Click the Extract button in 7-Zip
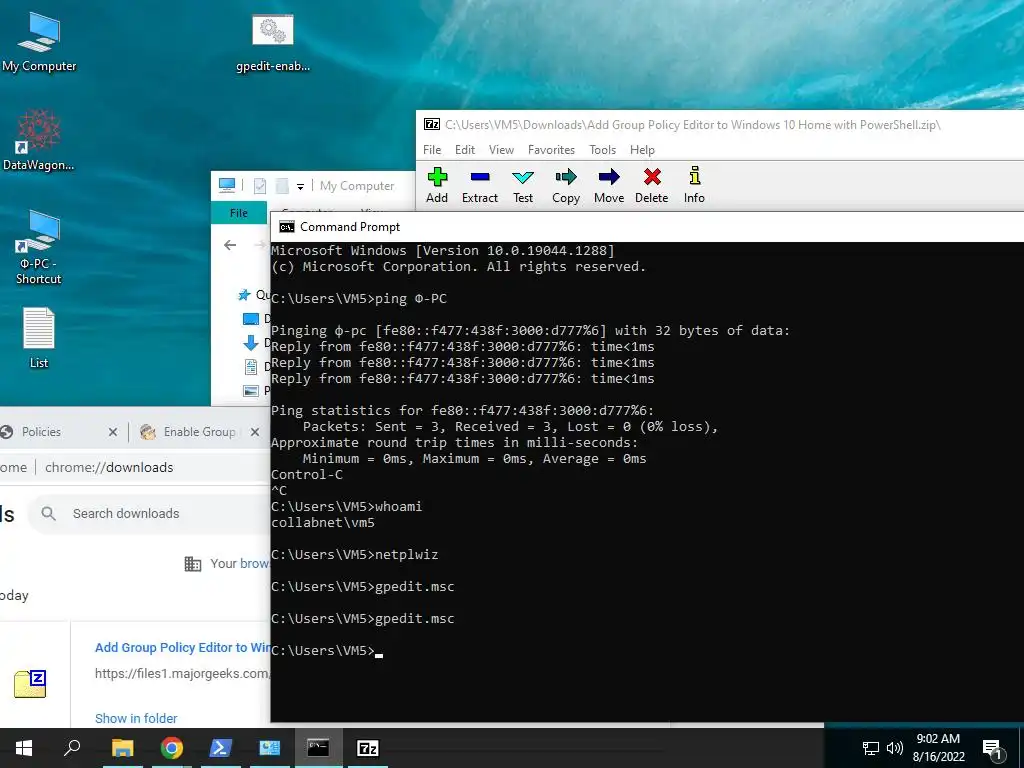1024x768 pixels. (x=480, y=185)
